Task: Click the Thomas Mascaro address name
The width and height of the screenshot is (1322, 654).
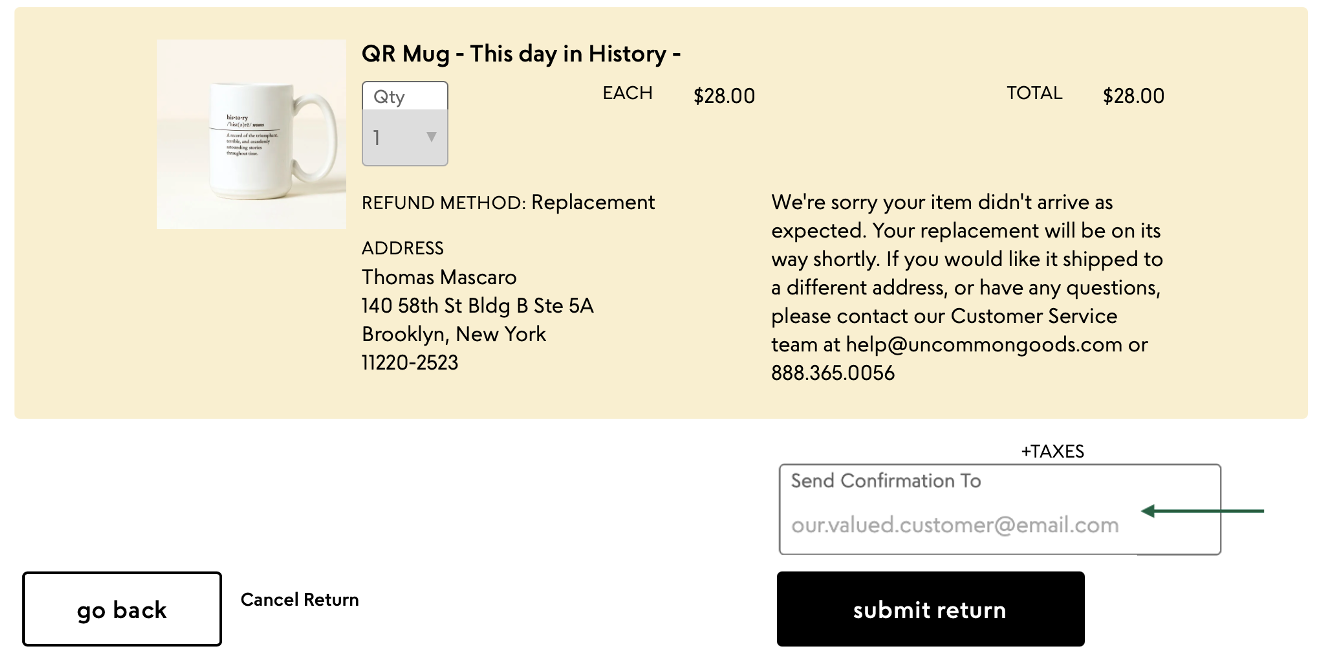Action: pos(439,277)
